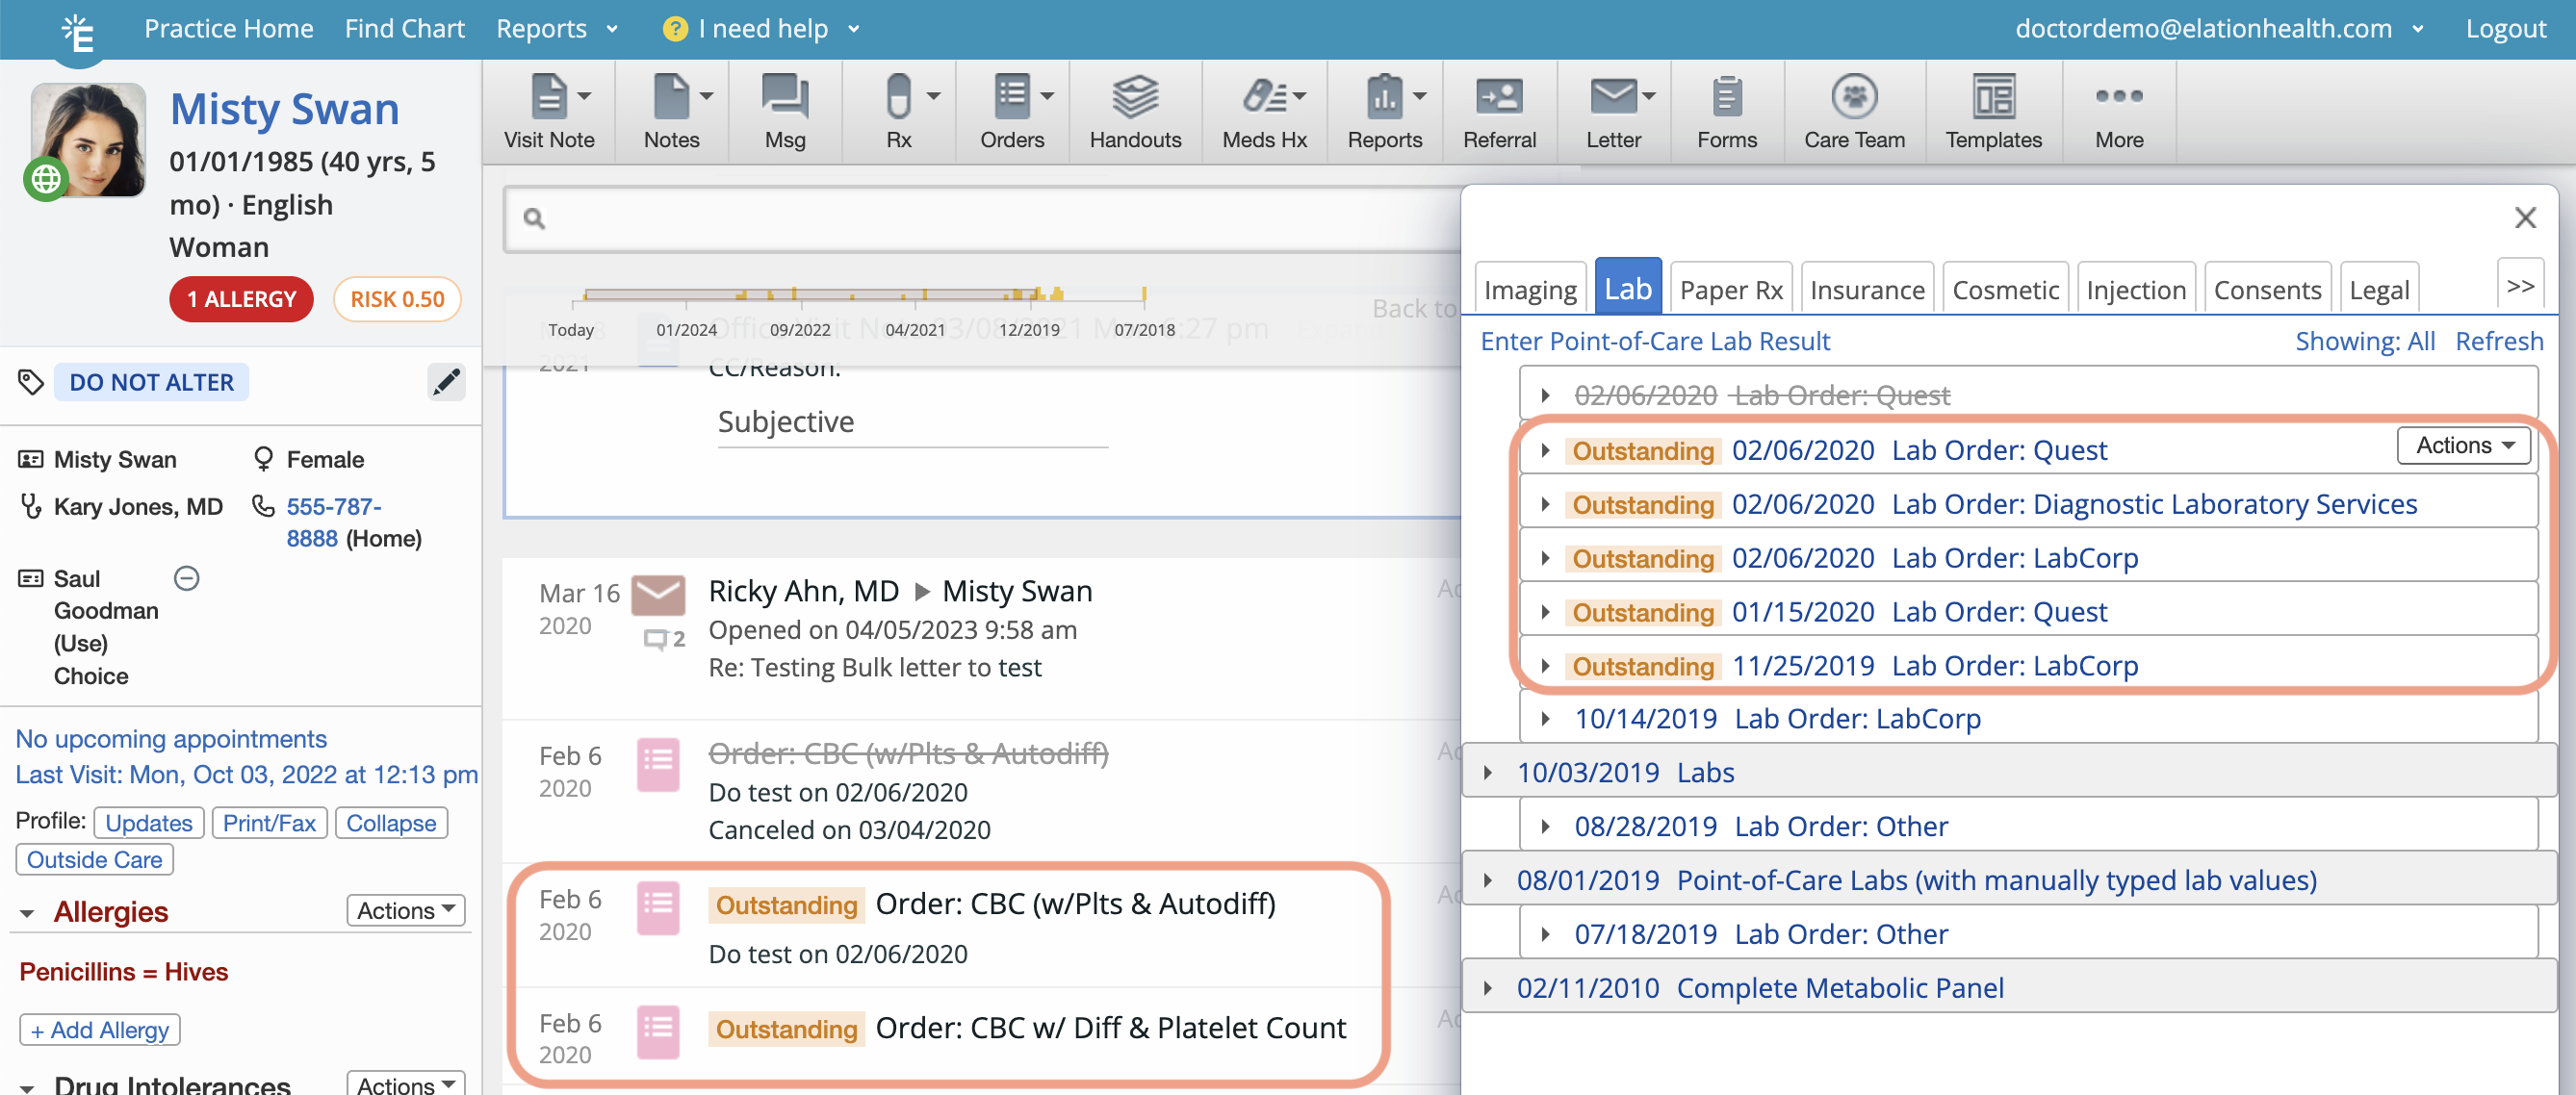Expand the 02/11/2010 Complete Metabolic Panel row
The image size is (2576, 1095).
(1488, 987)
